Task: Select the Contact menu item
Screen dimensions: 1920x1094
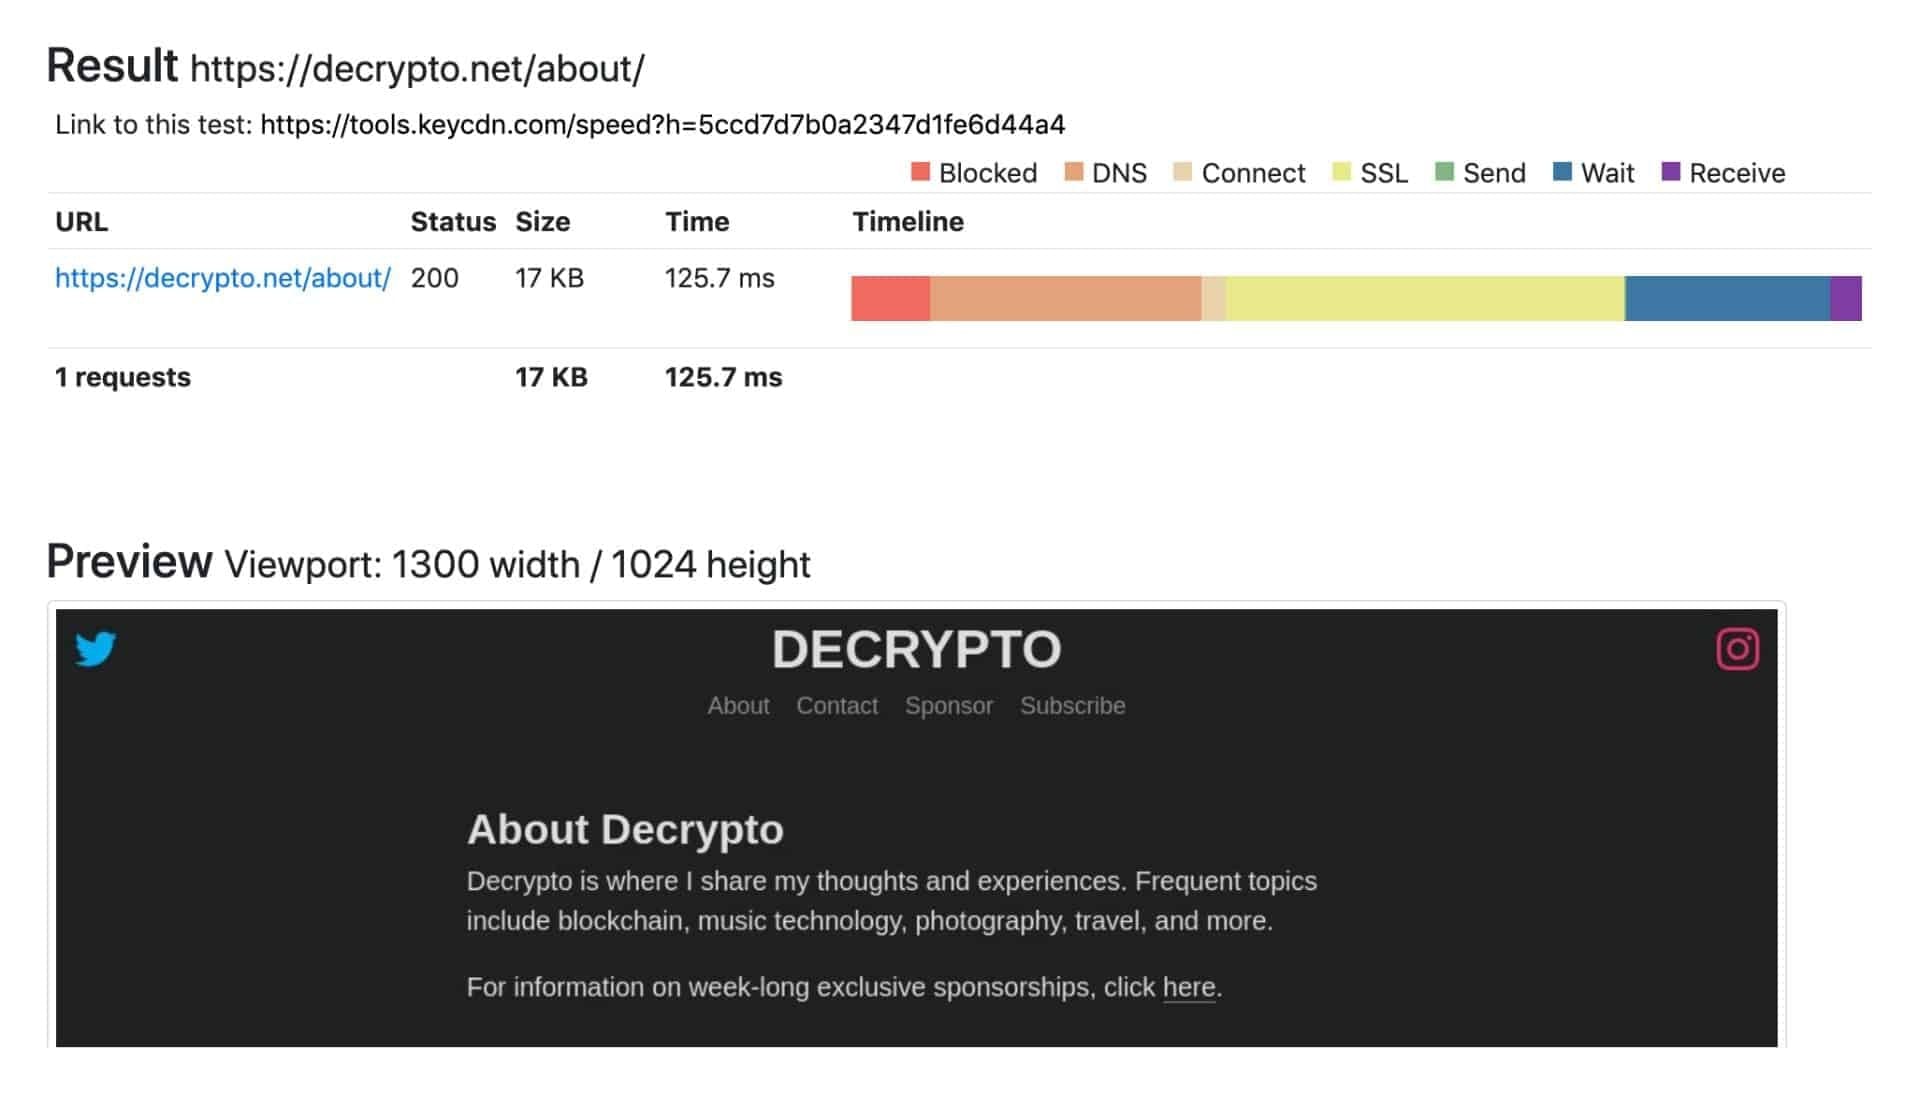Action: [837, 705]
